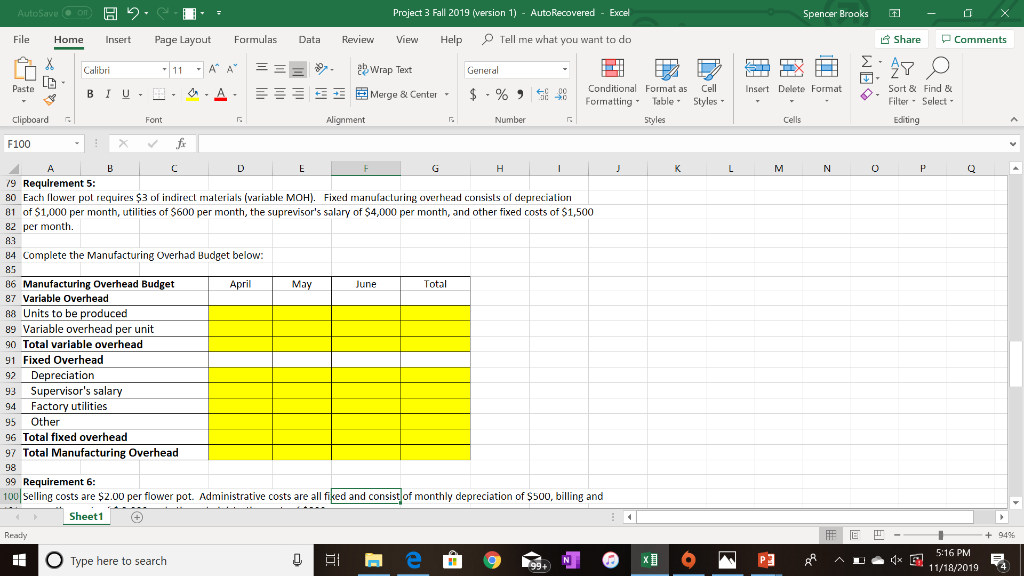The image size is (1024, 576).
Task: Open Find & Select menu
Action: click(938, 82)
